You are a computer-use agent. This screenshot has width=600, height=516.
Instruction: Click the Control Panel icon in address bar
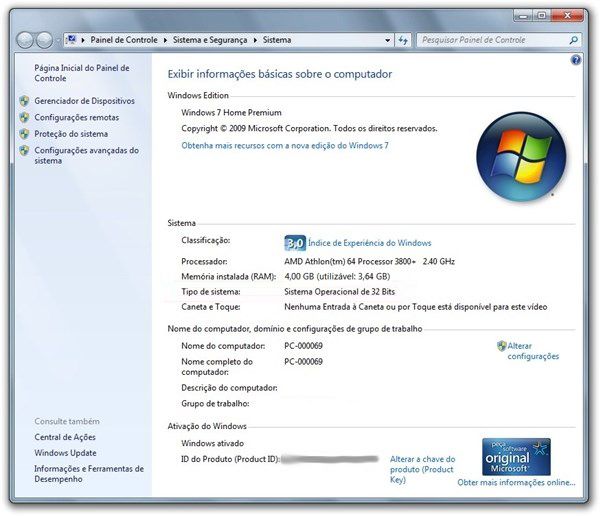[x=71, y=39]
